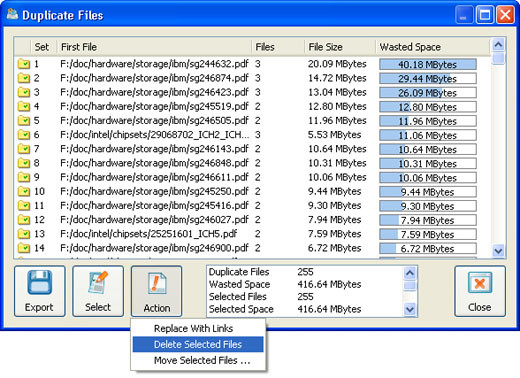
Task: Close the dialog with the Close button
Action: coord(480,291)
